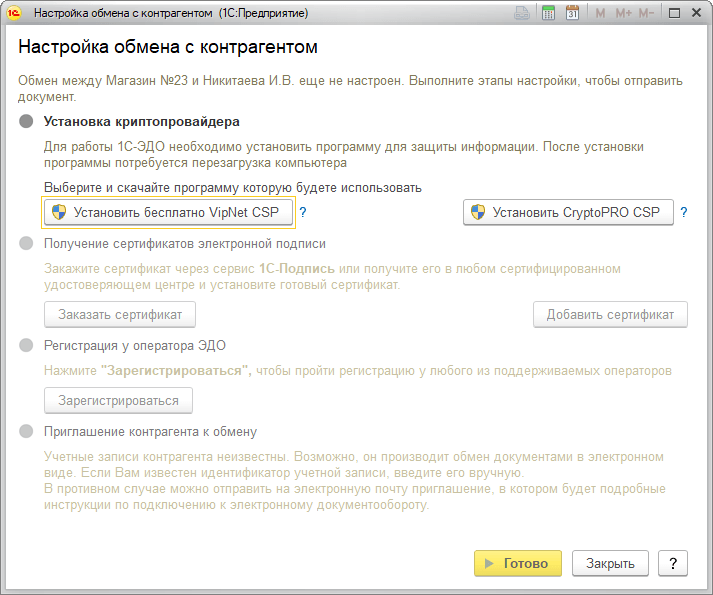The image size is (713, 595).
Task: Click the yellow Готово button
Action: [x=518, y=563]
